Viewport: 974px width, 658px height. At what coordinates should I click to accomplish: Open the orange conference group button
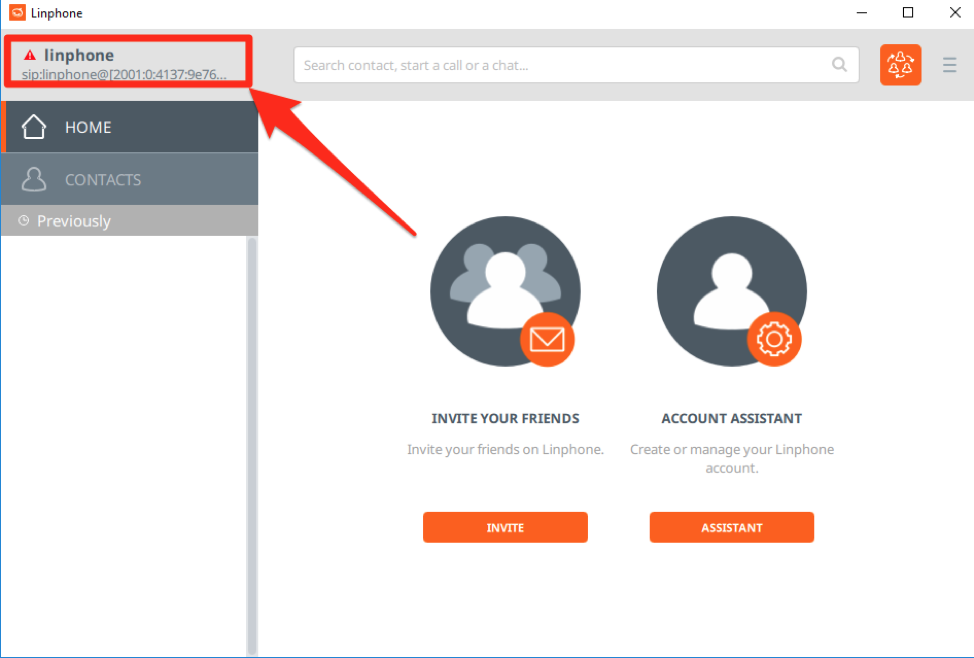pos(900,65)
